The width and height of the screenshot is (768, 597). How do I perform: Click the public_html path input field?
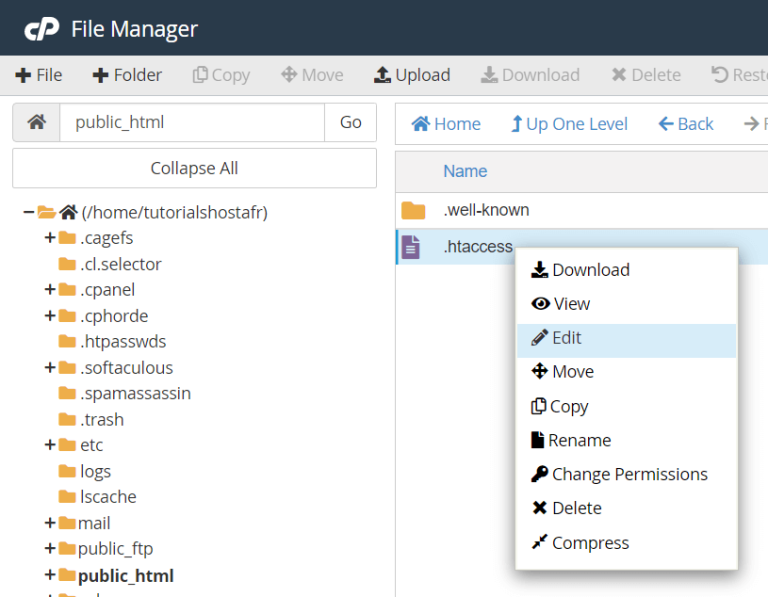coord(192,122)
